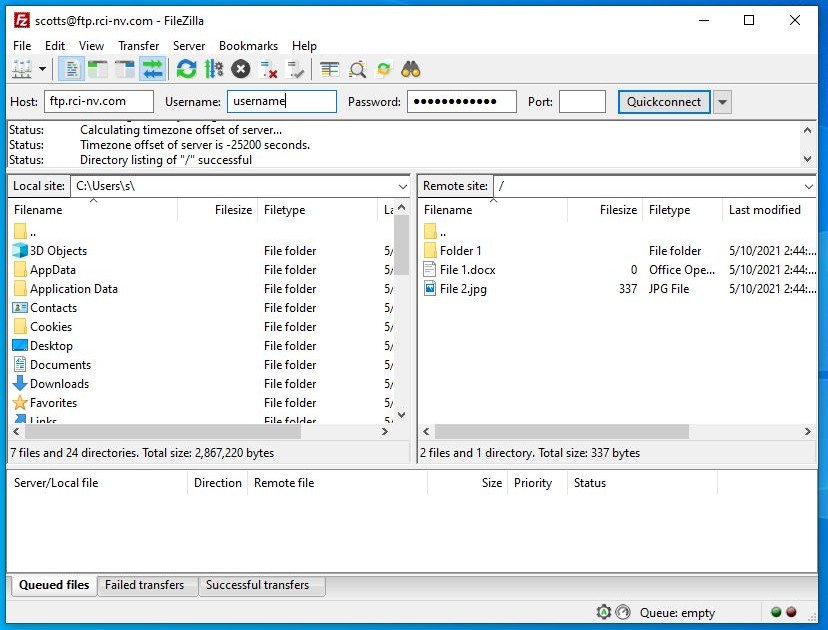828x630 pixels.
Task: Cancel the current operation
Action: (241, 69)
